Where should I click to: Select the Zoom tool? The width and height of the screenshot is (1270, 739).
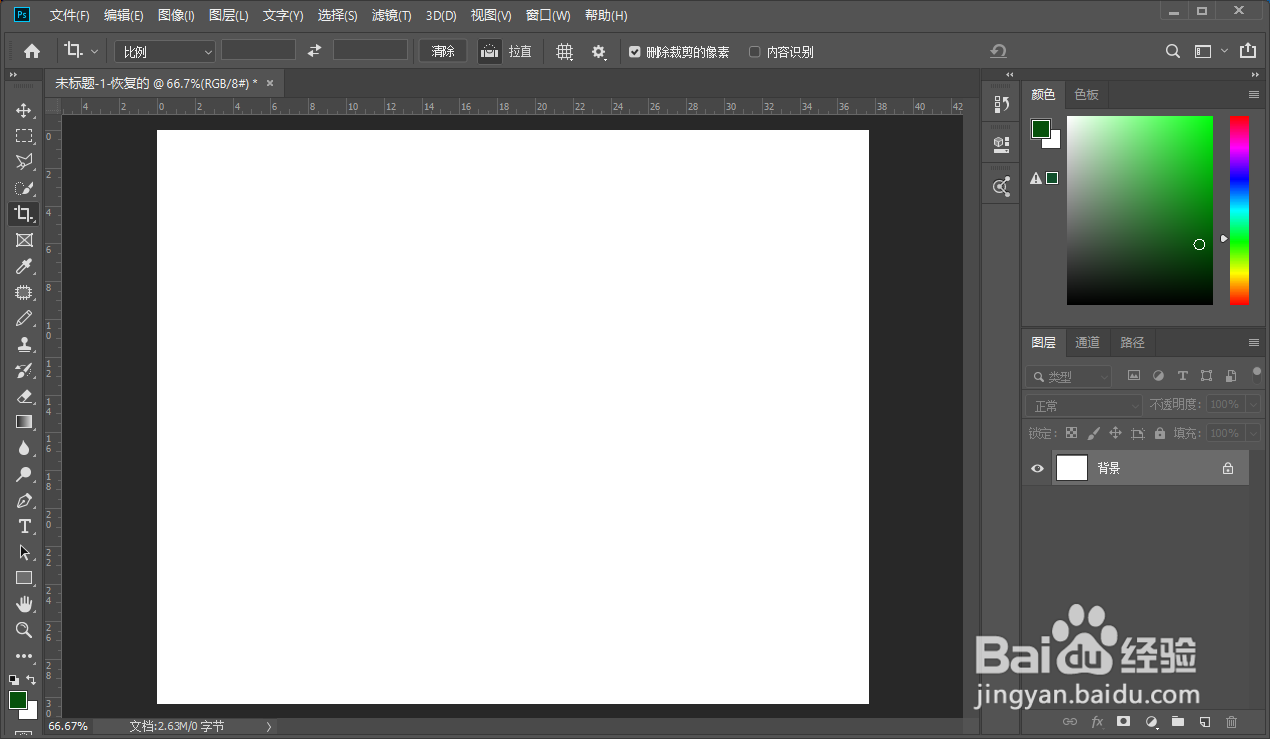click(24, 630)
